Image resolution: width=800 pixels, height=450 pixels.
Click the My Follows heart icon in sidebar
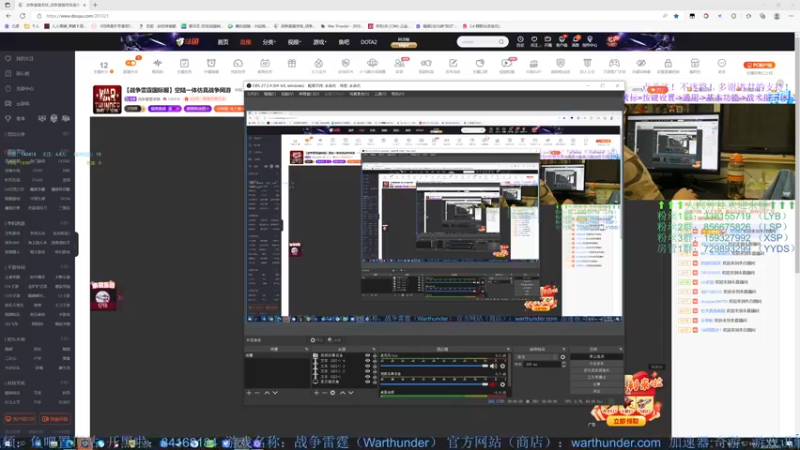(x=8, y=59)
